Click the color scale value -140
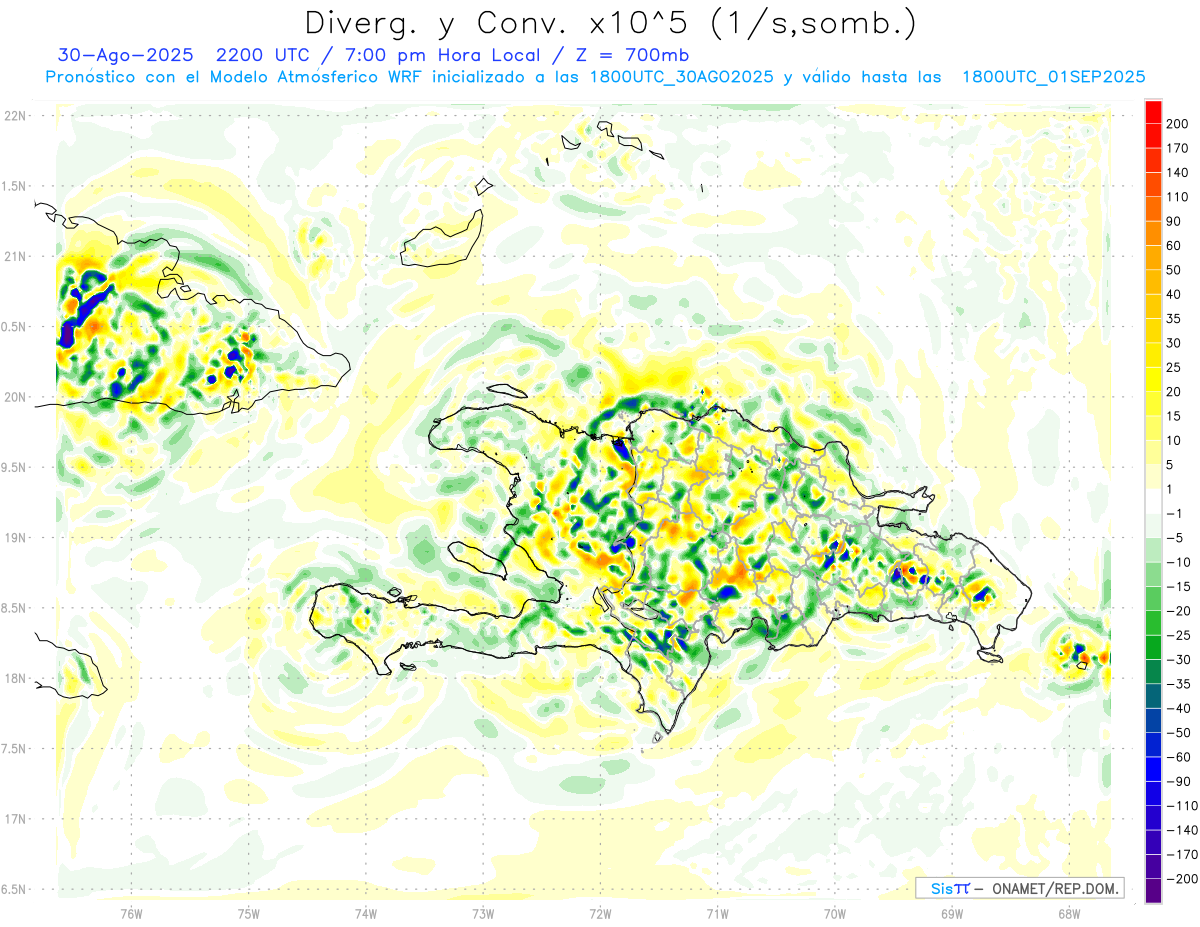The image size is (1200, 927). click(1183, 830)
